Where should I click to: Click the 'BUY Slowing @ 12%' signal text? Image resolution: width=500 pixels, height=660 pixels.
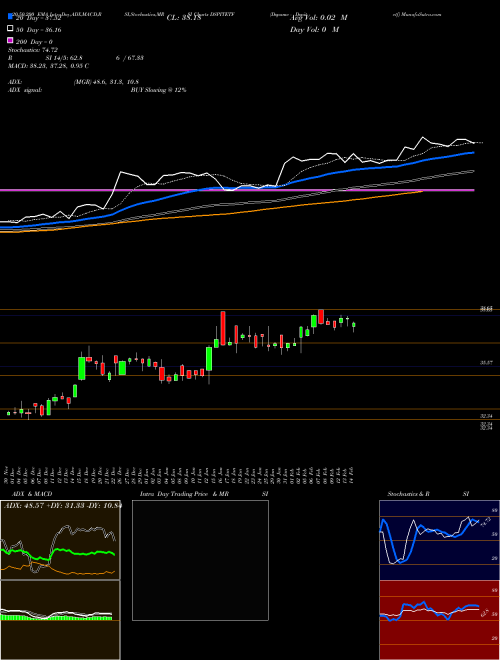pyautogui.click(x=158, y=90)
